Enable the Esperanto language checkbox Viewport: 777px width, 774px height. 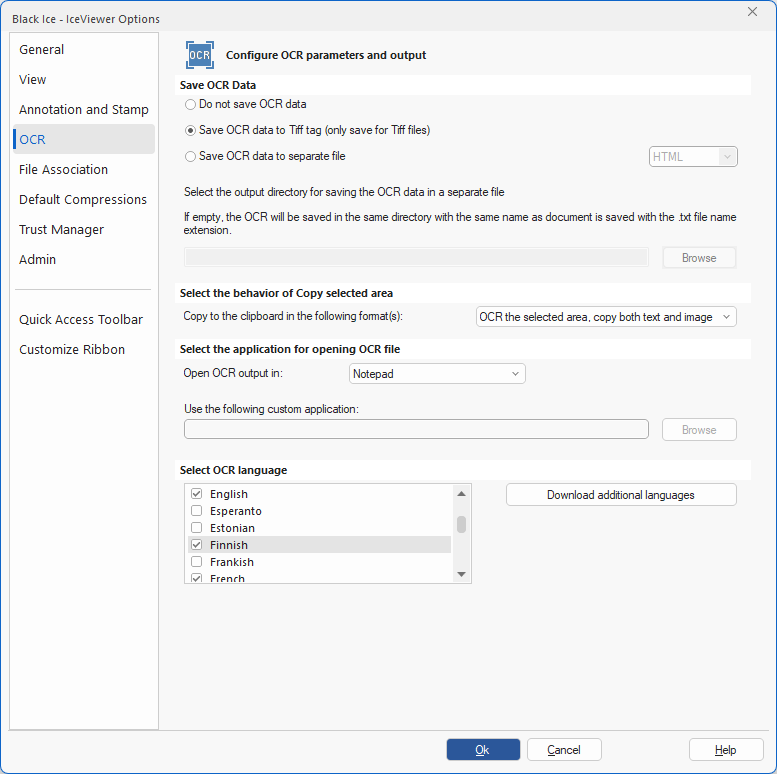pyautogui.click(x=197, y=511)
